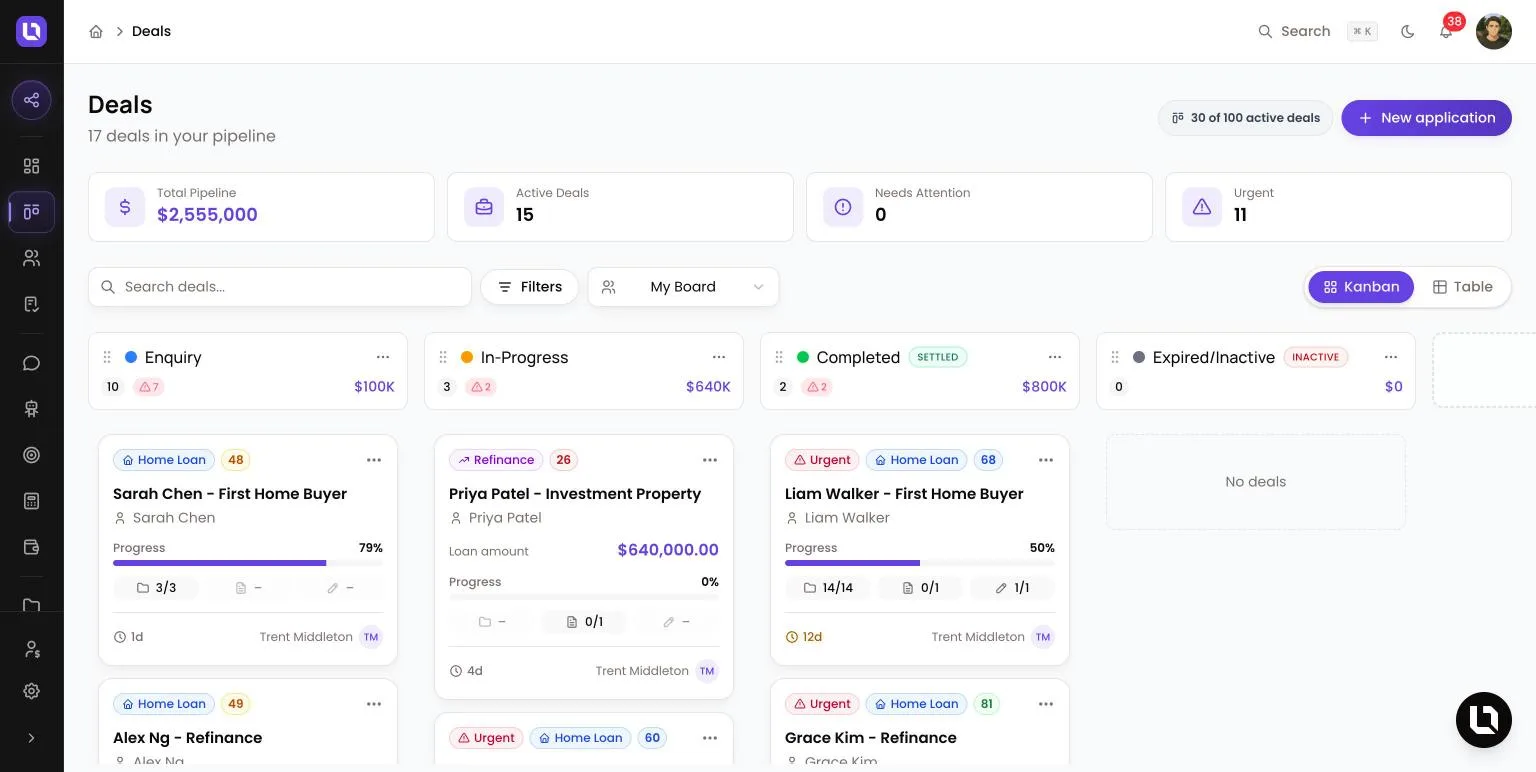Open the calculator sidebar icon

point(31,501)
